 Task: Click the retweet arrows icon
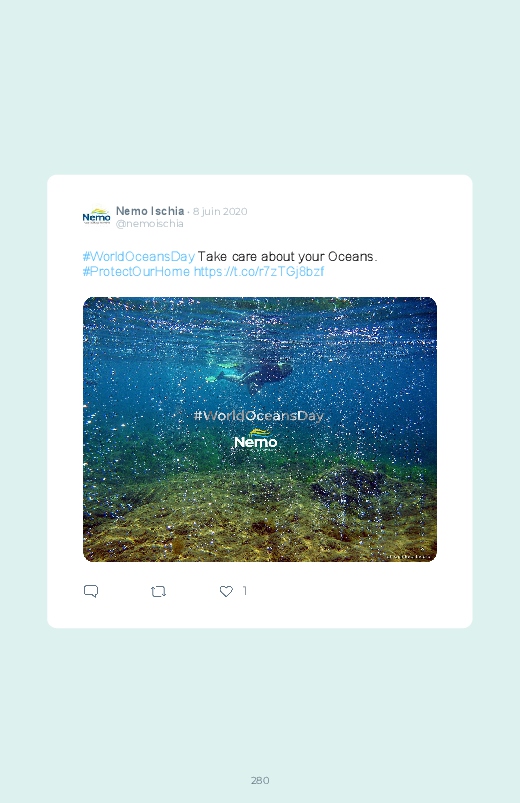[x=158, y=591]
